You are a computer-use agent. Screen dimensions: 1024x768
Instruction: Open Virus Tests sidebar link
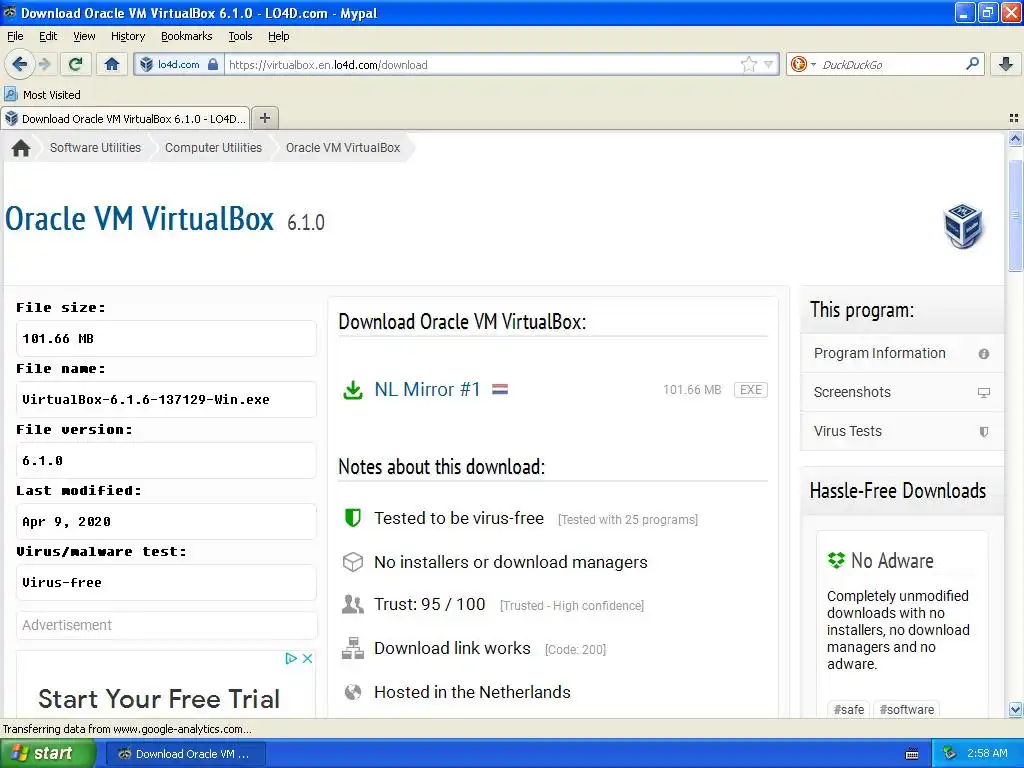(x=901, y=431)
